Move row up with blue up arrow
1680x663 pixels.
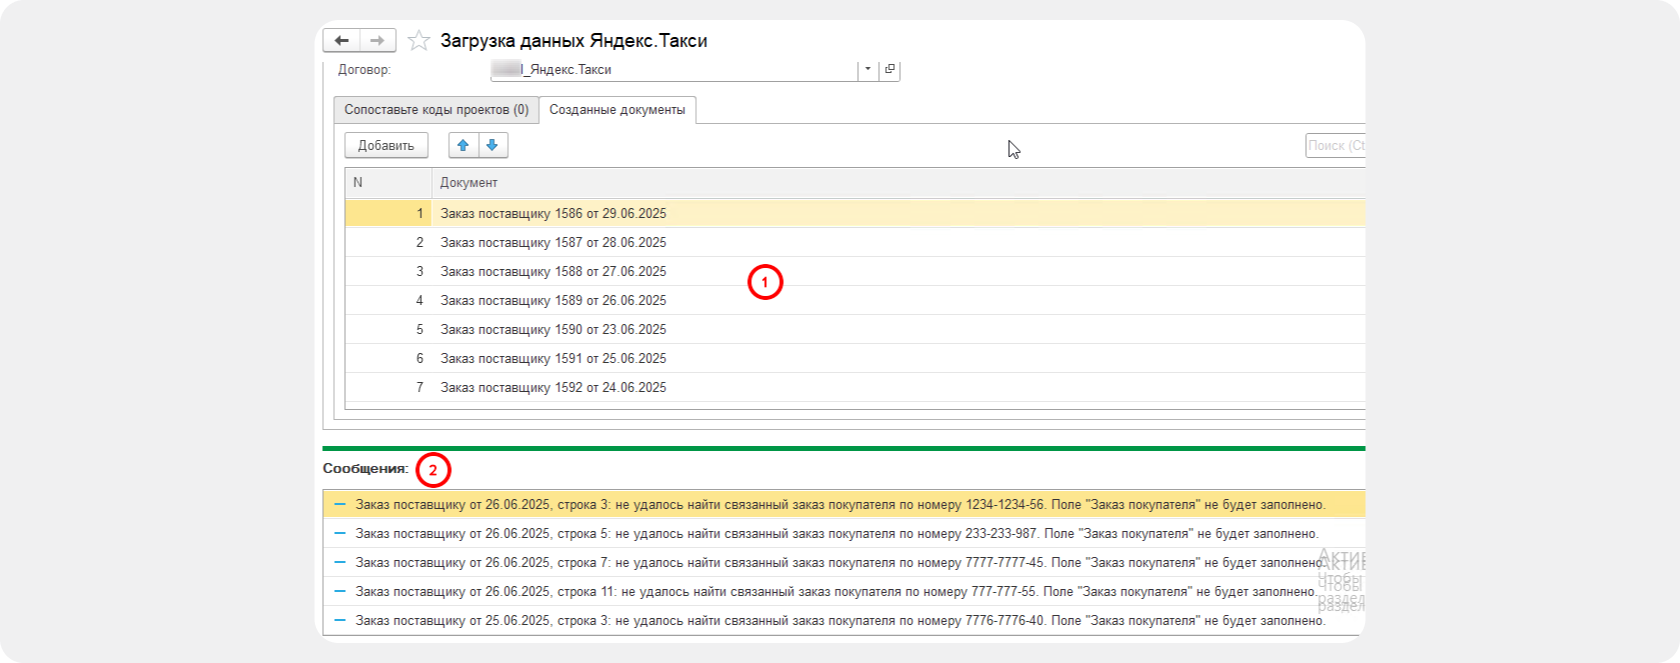[x=463, y=145]
